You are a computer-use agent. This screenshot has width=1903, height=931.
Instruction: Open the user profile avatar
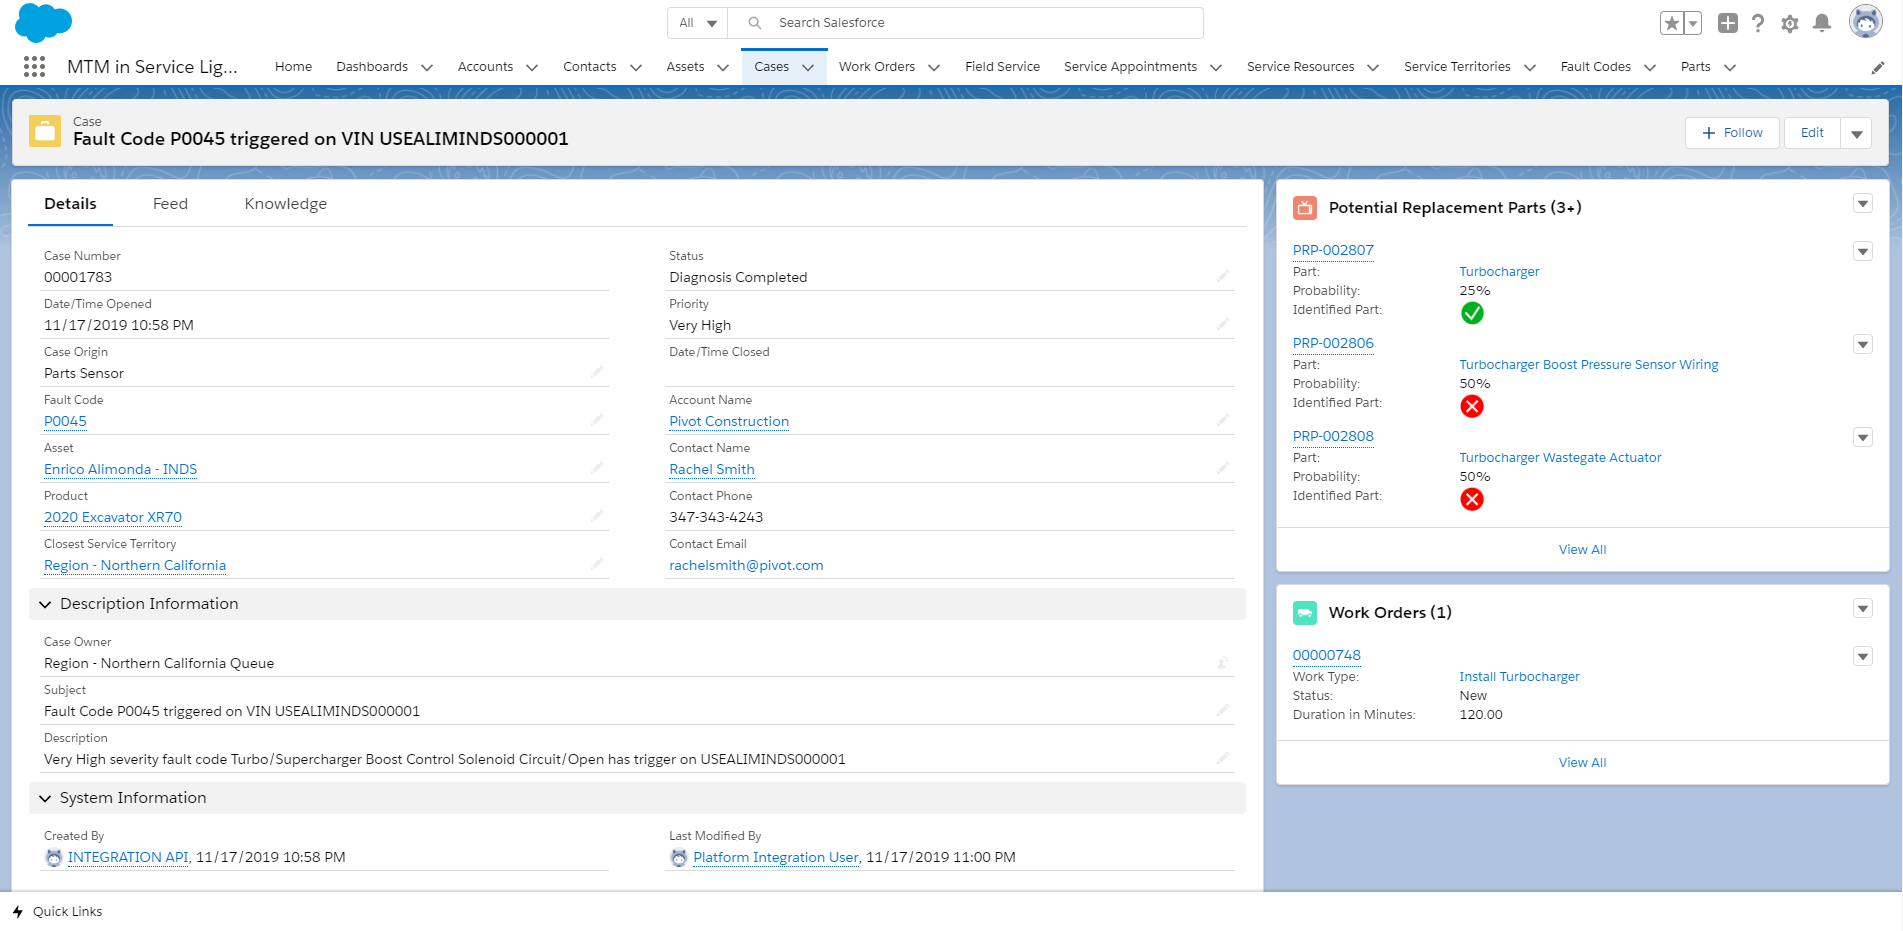[x=1865, y=21]
